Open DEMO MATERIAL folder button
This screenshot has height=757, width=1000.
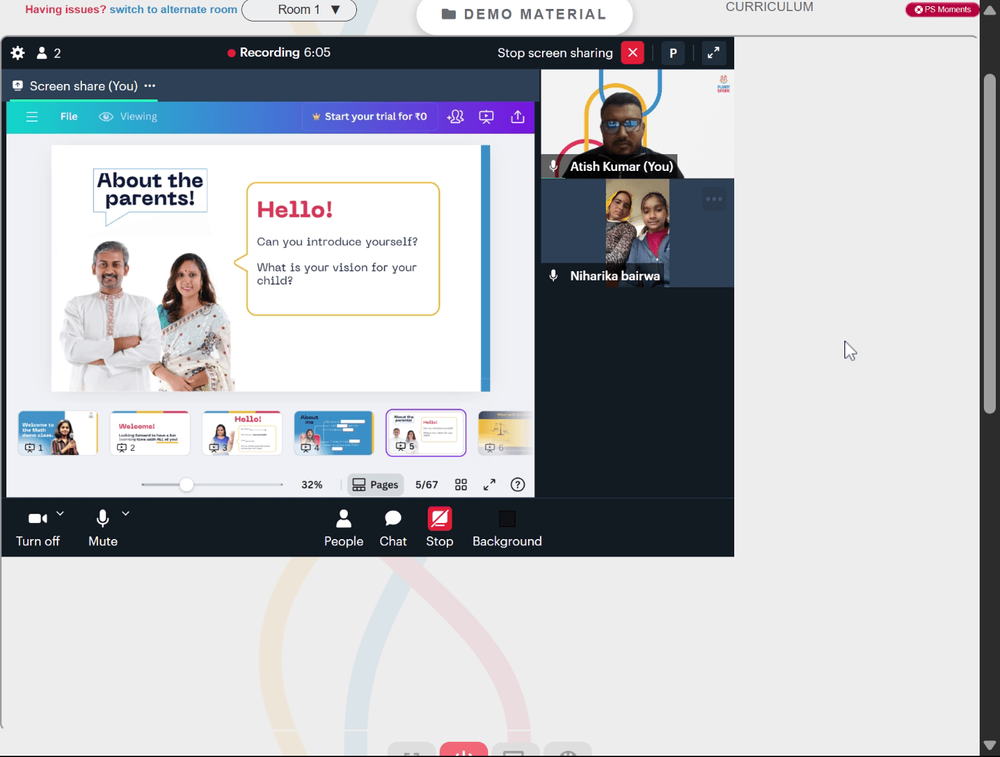click(524, 15)
